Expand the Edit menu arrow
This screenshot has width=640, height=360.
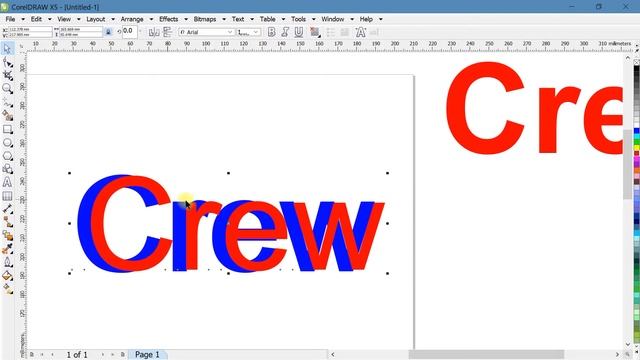tap(49, 19)
